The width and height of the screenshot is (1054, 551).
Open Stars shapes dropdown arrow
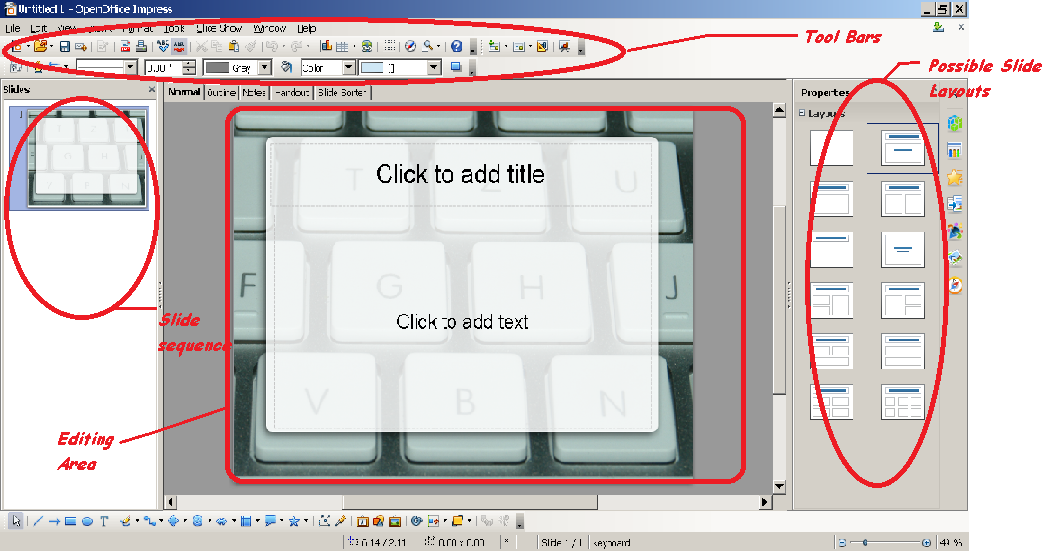[x=305, y=521]
